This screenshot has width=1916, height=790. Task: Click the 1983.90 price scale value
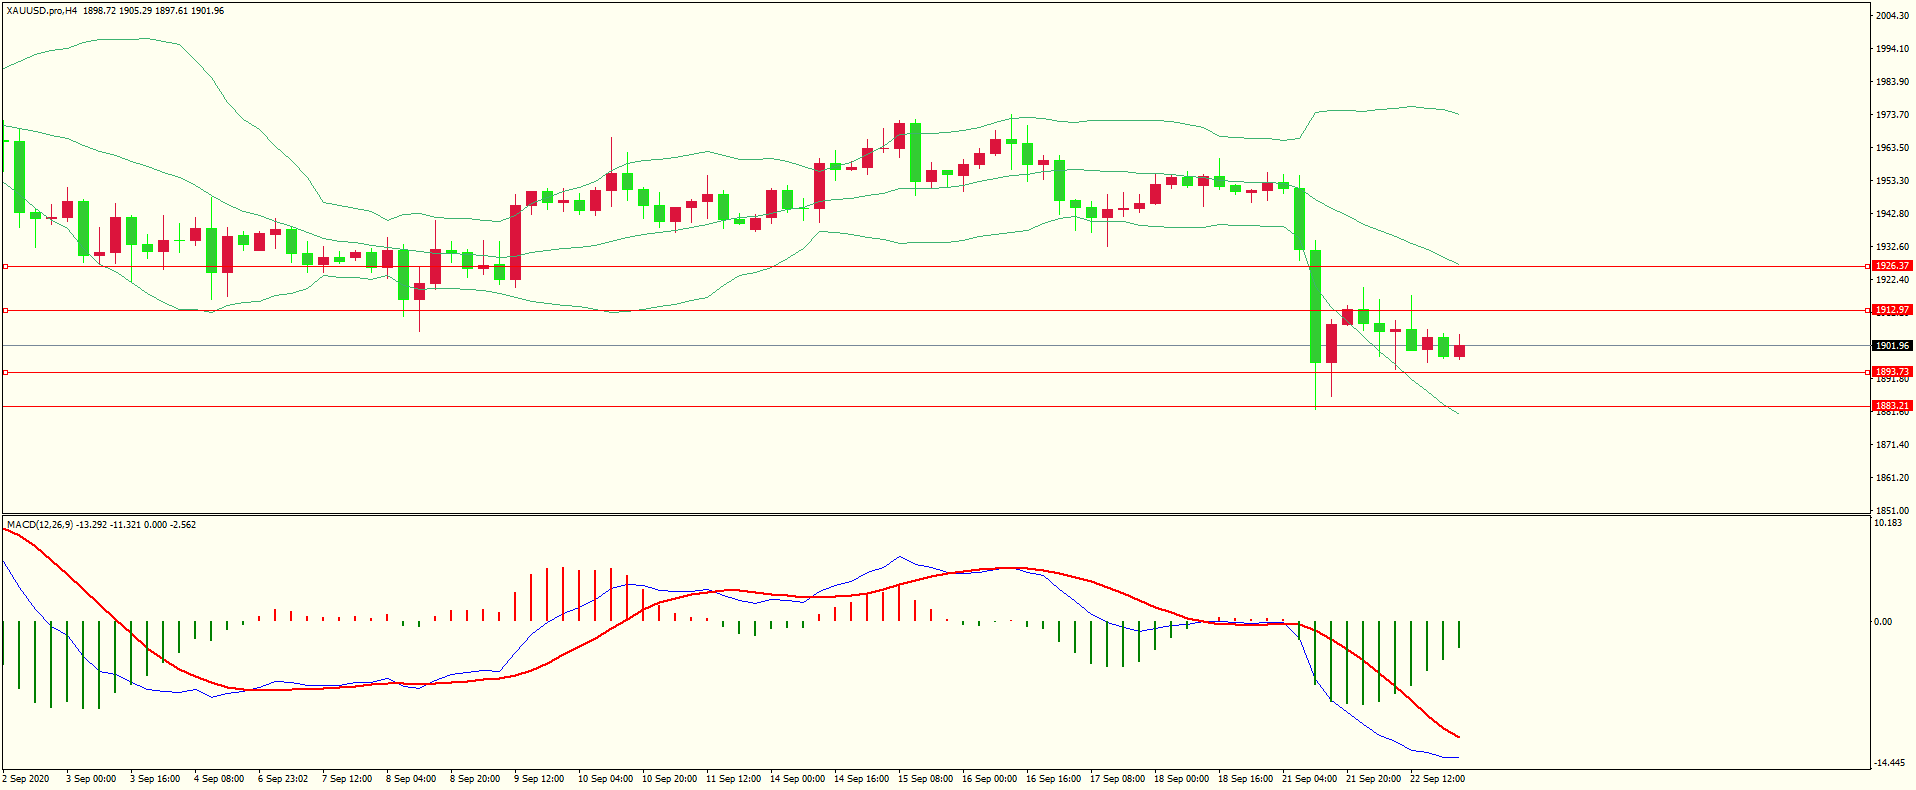(1893, 81)
